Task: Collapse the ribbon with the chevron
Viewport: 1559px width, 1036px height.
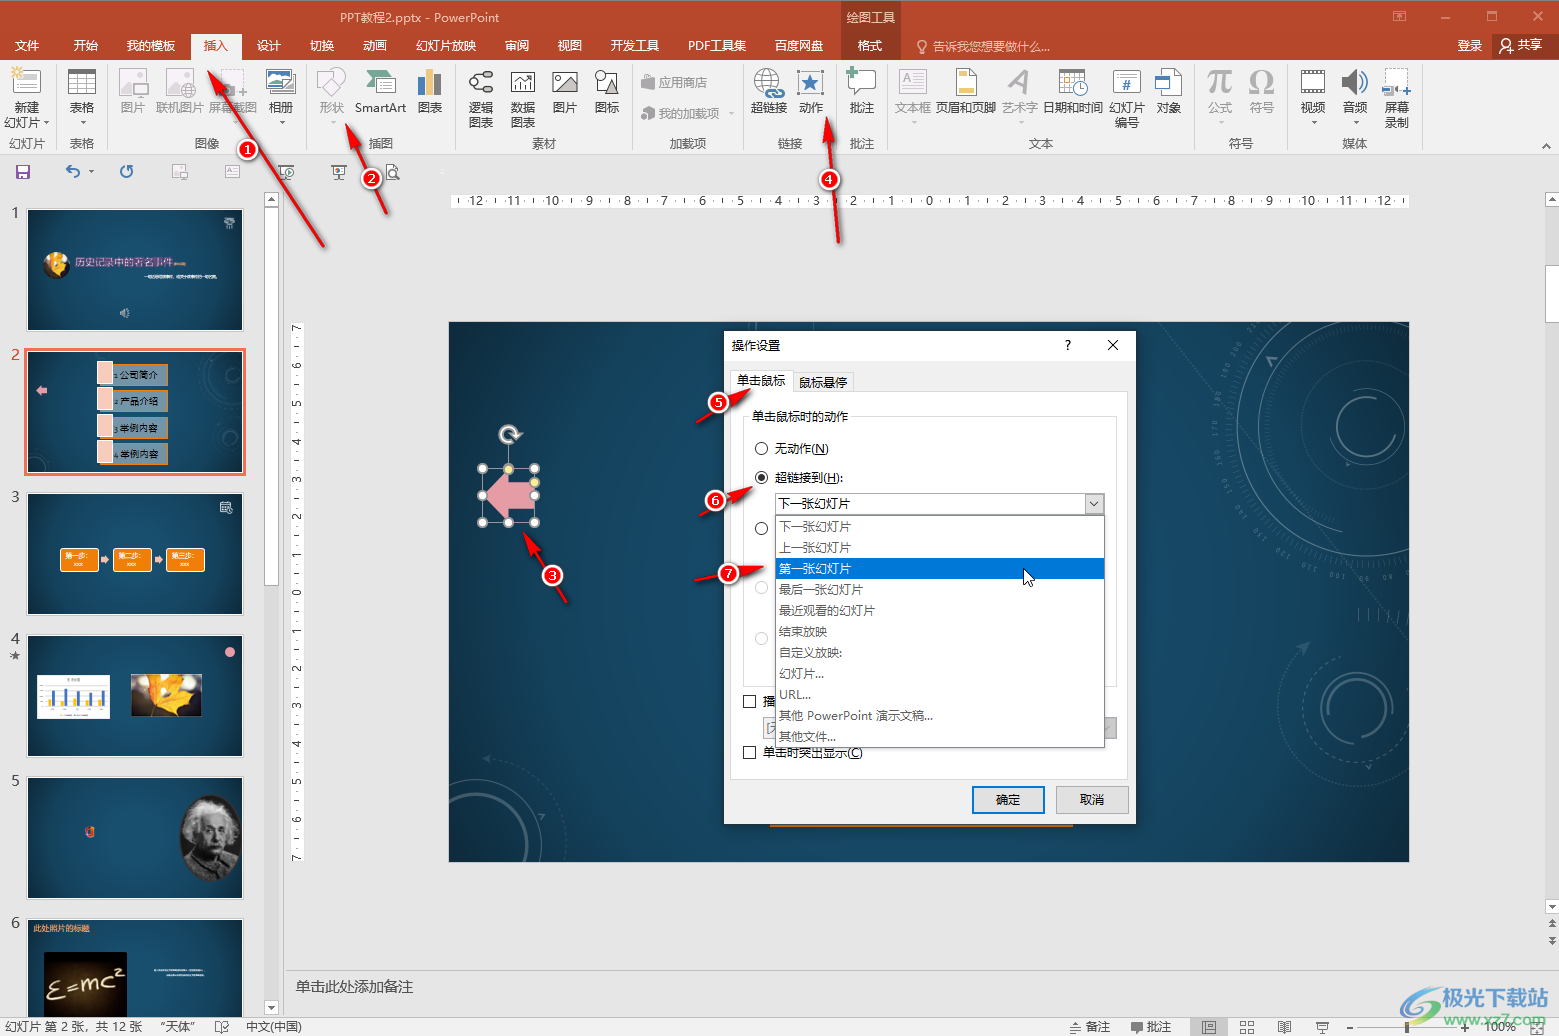Action: (x=1546, y=146)
